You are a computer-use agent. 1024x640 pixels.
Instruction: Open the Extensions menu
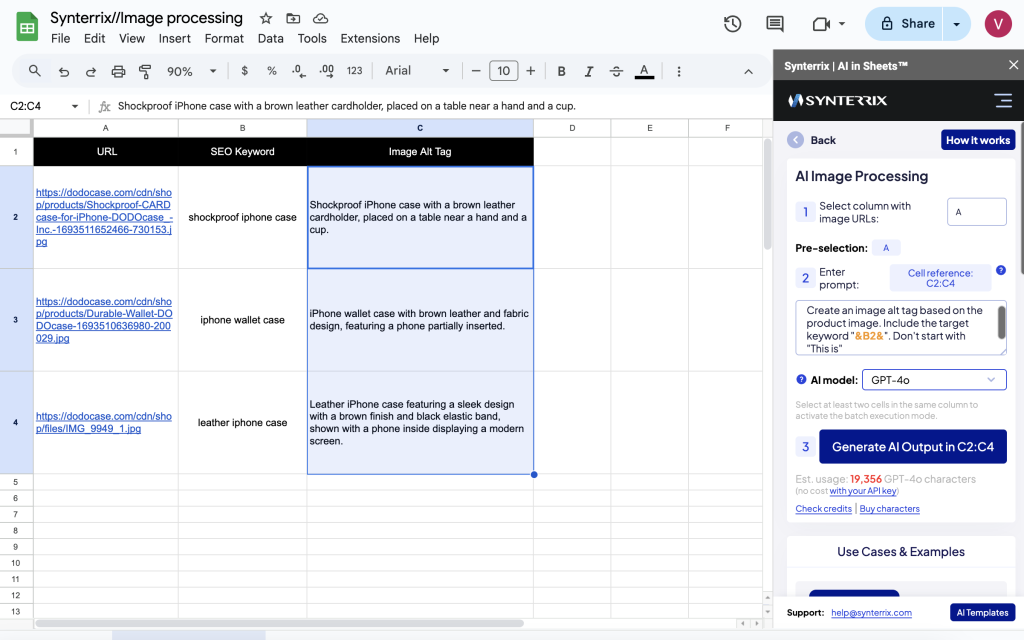point(370,39)
